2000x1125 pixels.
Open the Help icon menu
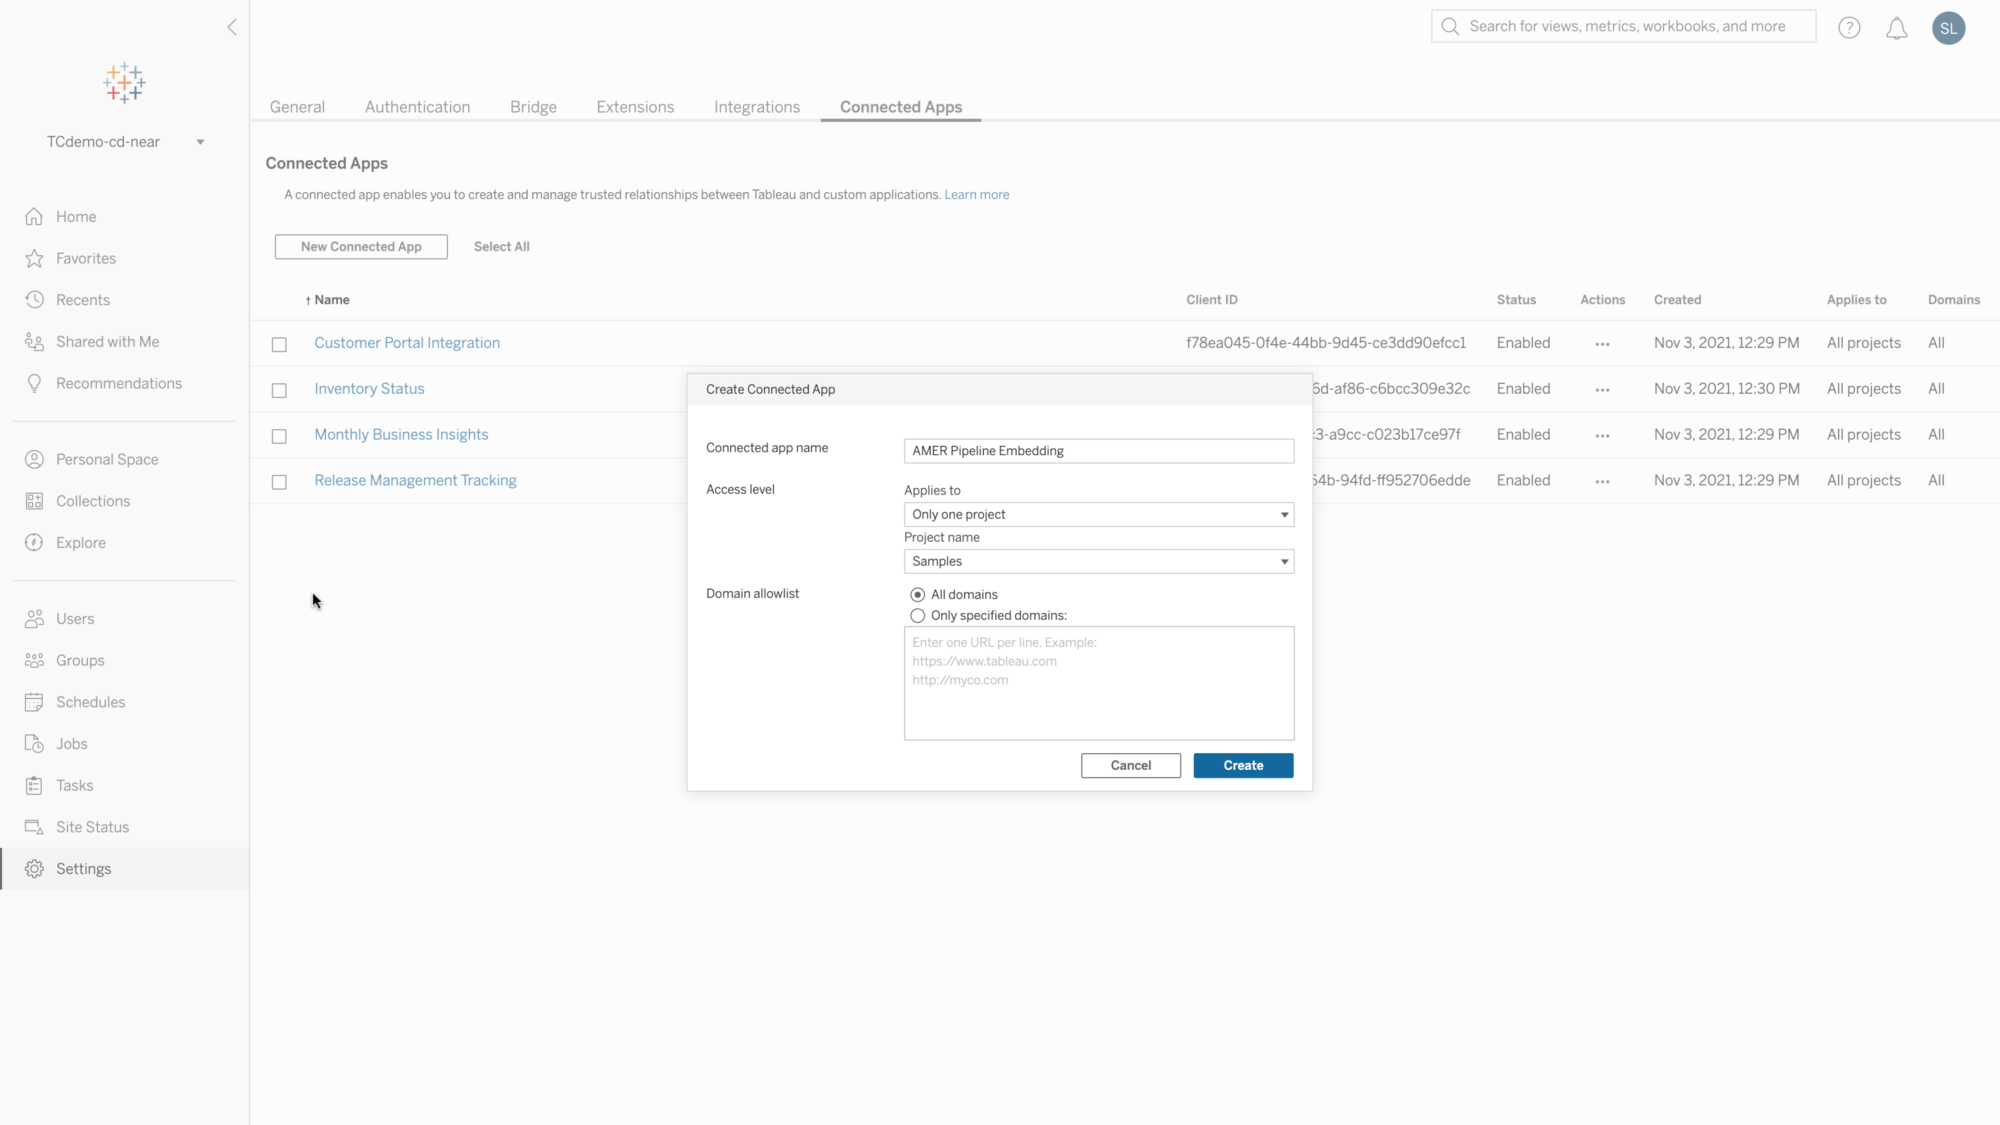[1849, 27]
